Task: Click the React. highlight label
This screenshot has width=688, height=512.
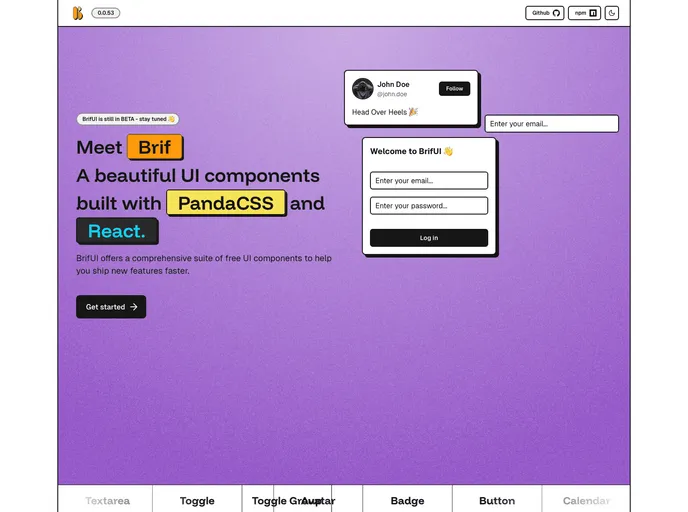Action: coord(117,231)
